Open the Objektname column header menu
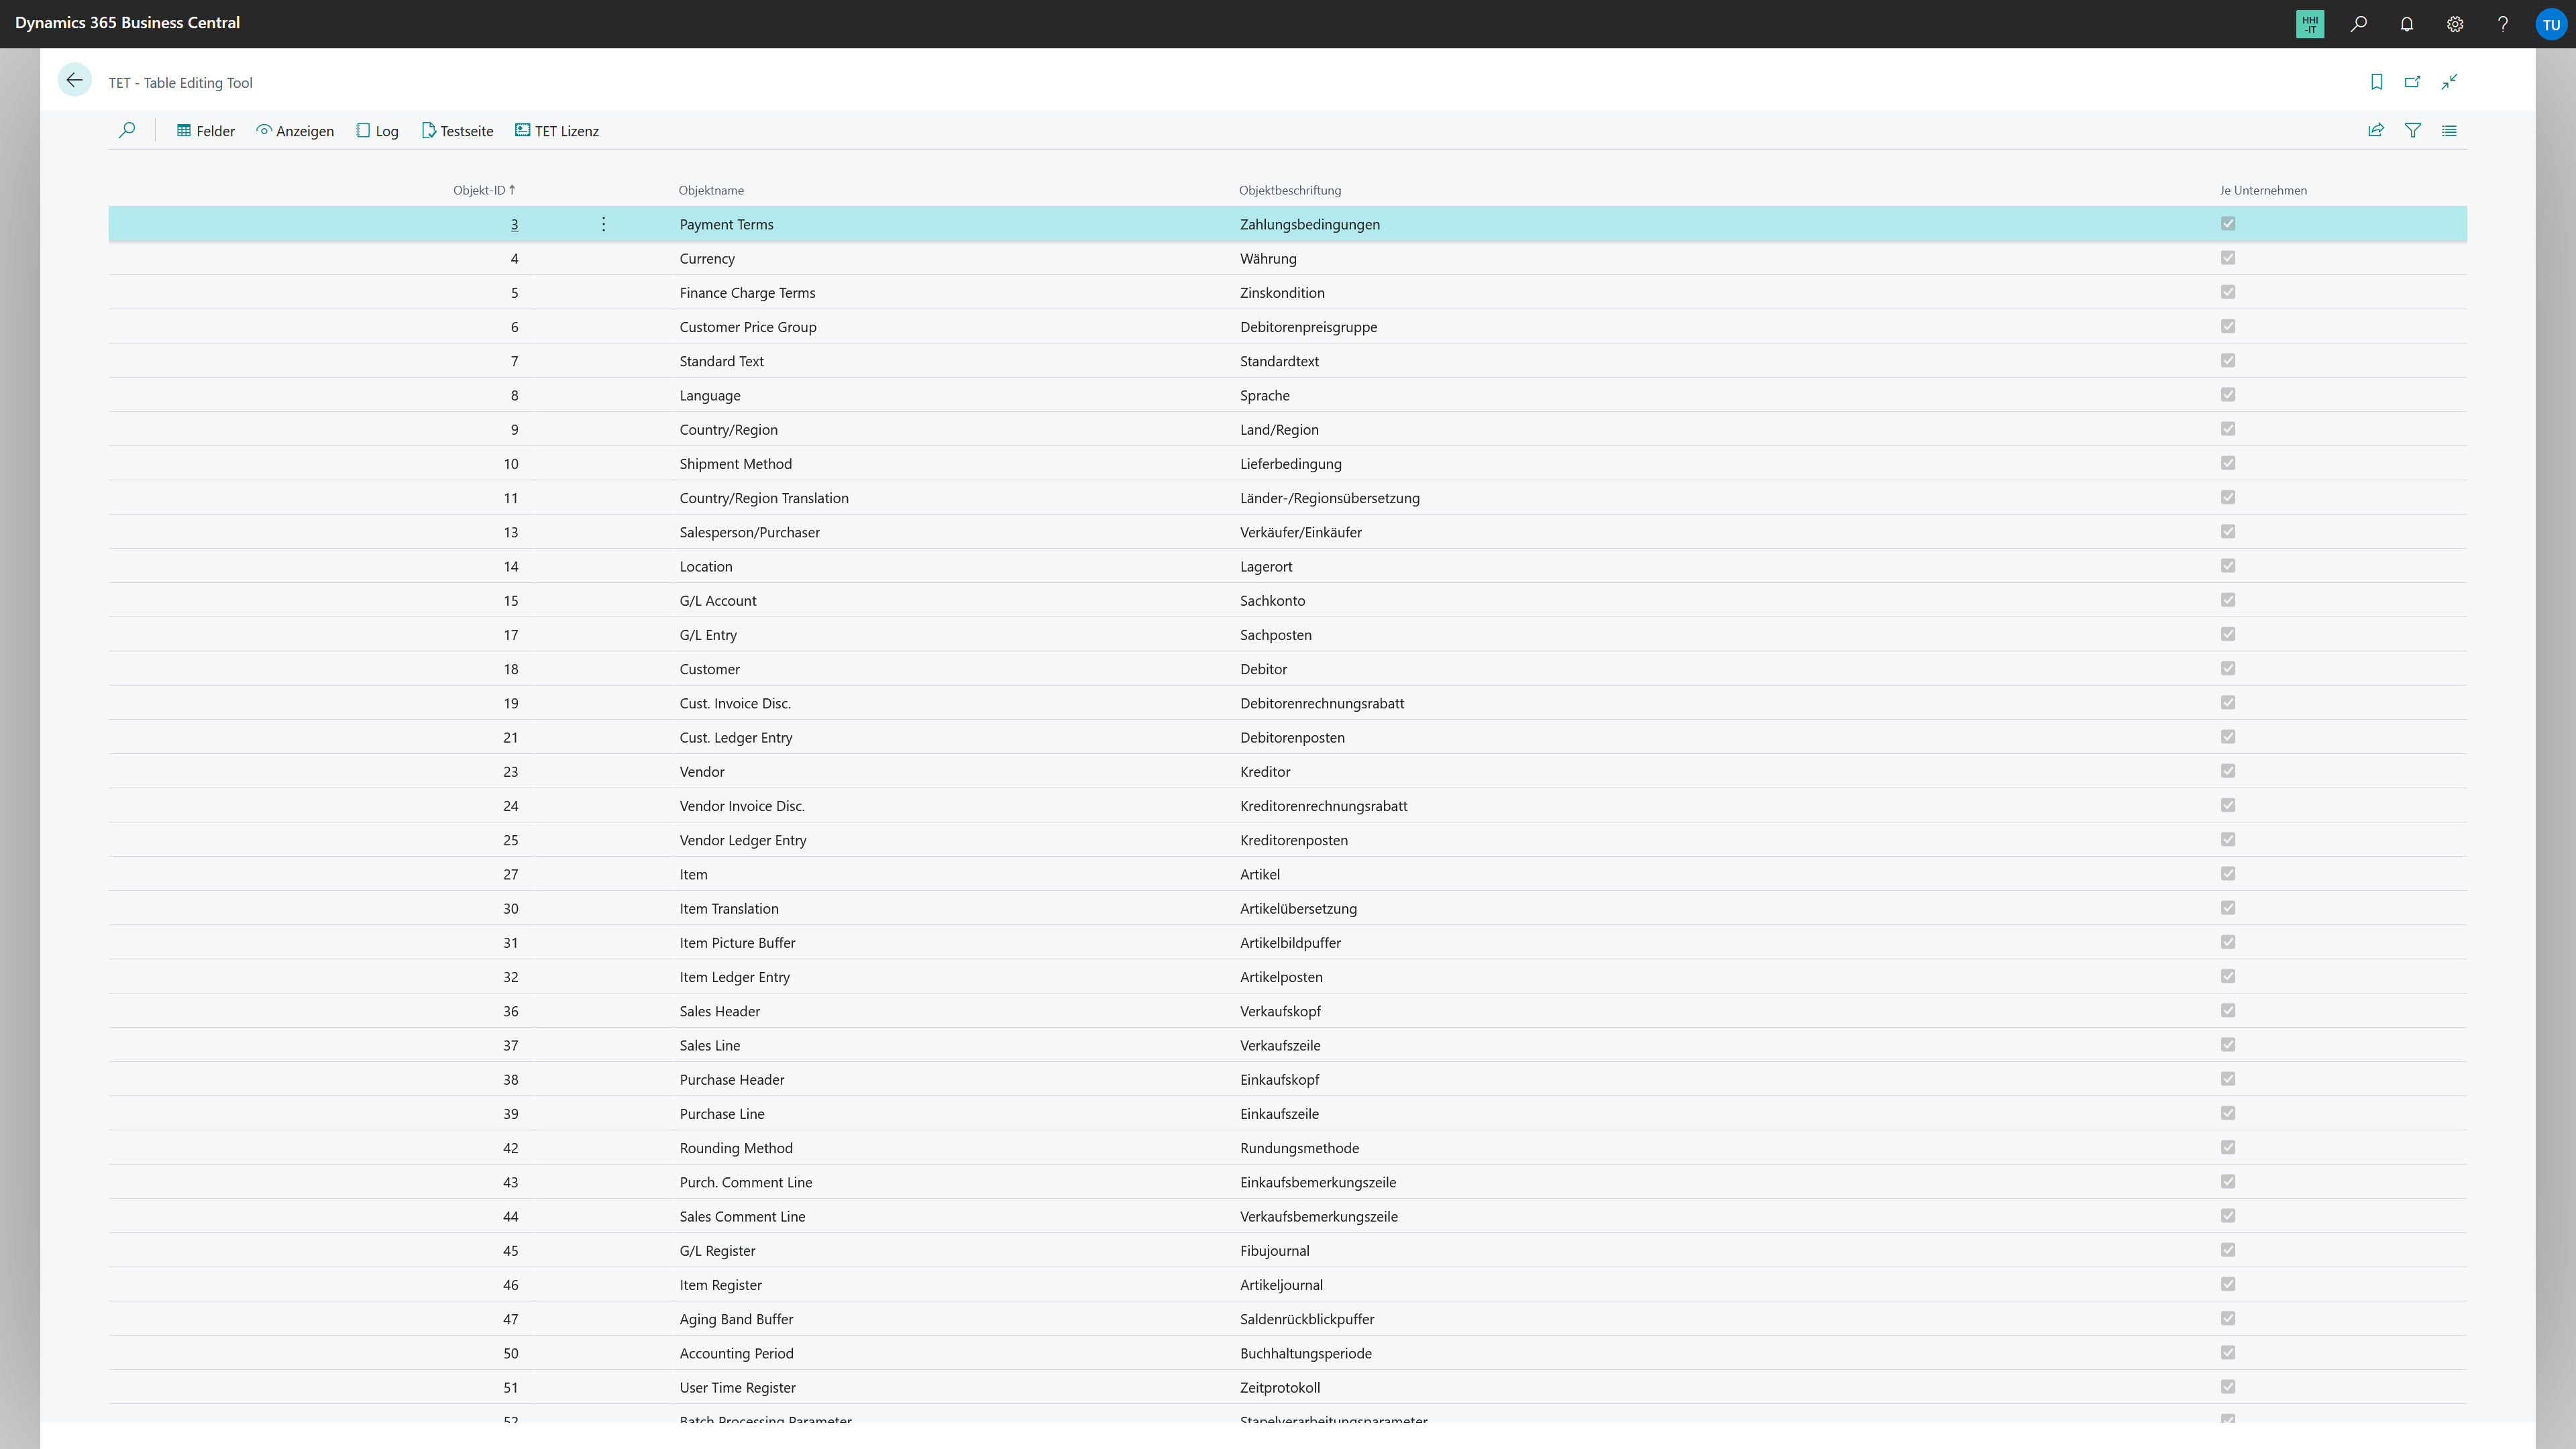 712,190
